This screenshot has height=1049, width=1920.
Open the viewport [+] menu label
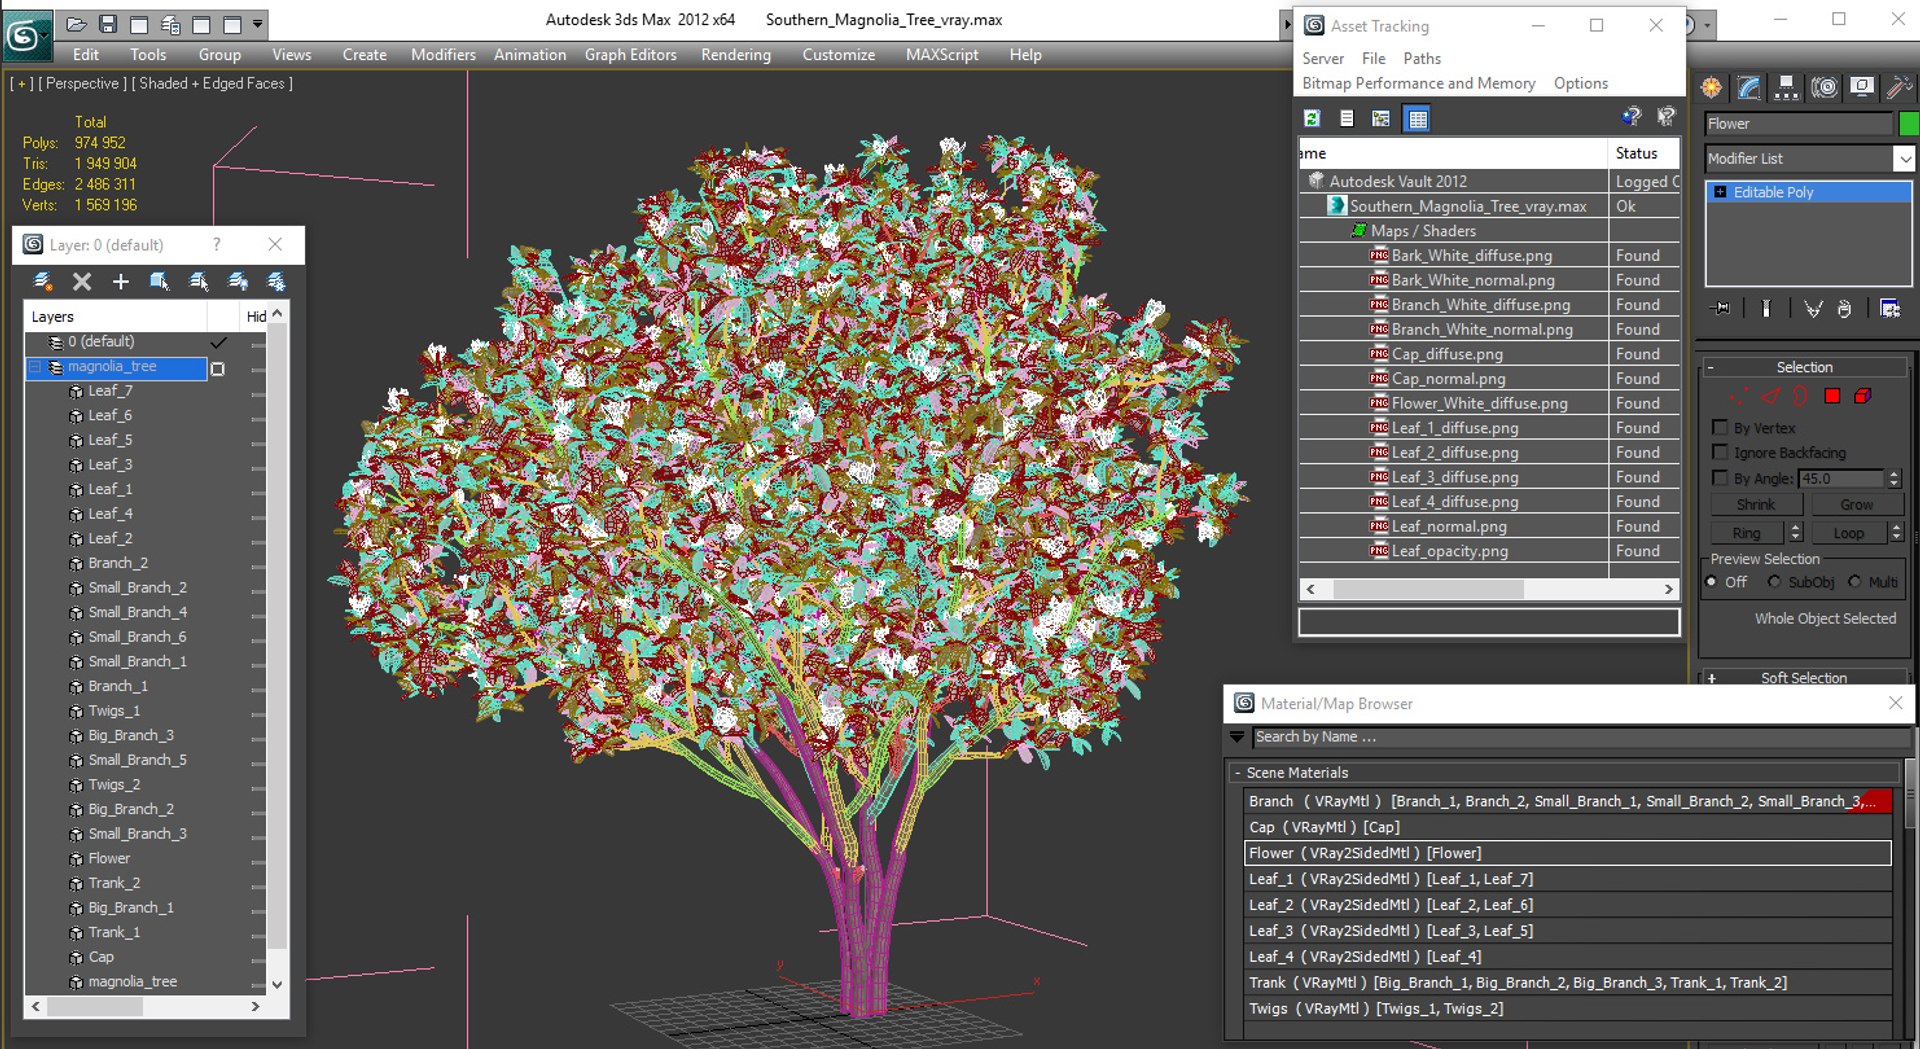pos(21,84)
